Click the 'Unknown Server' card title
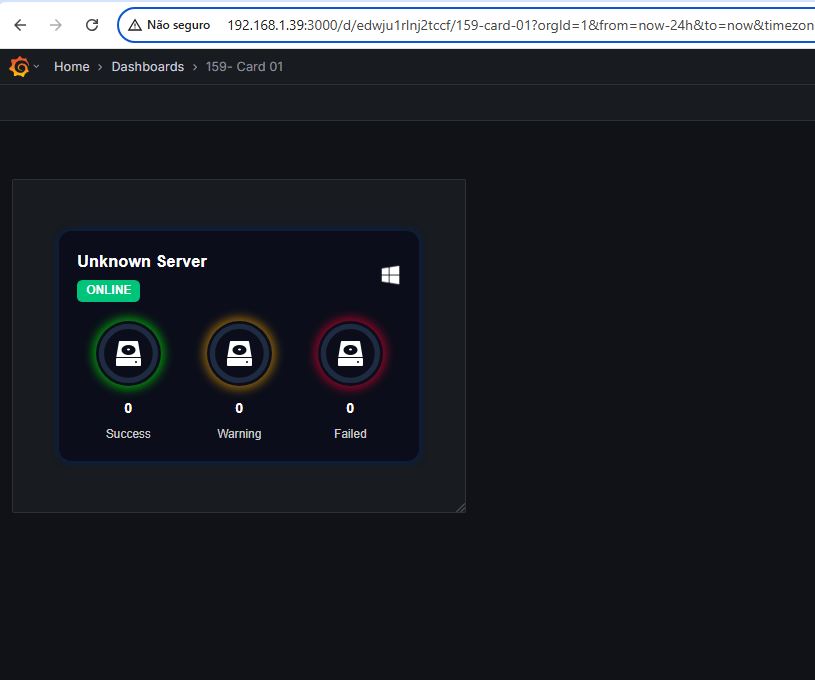This screenshot has height=680, width=815. 142,261
